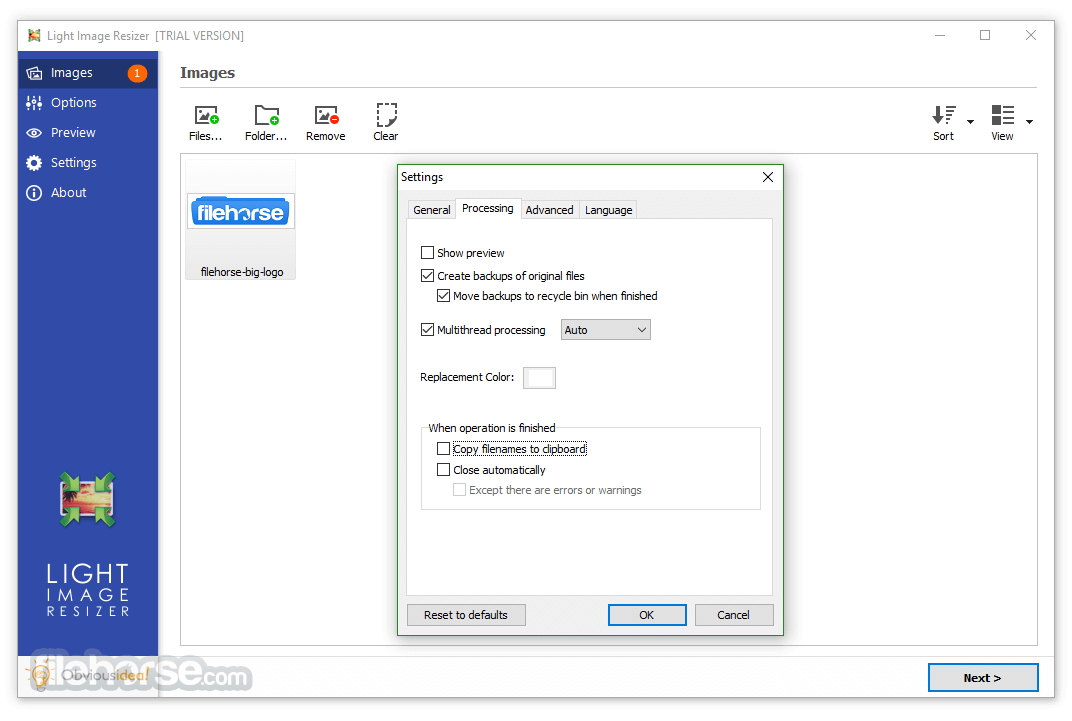1072x721 pixels.
Task: Click the Obviousidea logo link
Action: pos(88,676)
